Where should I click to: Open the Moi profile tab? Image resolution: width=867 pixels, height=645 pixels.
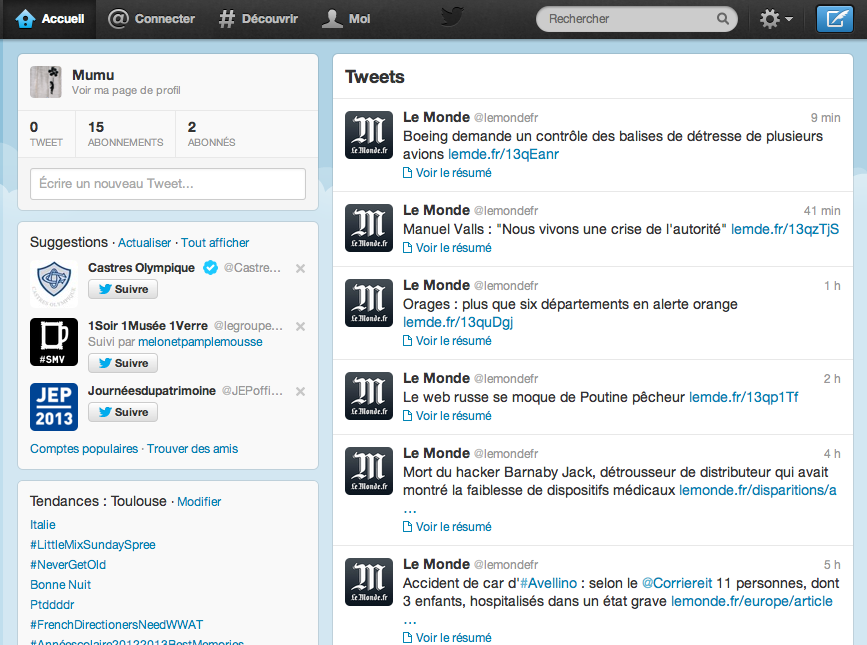[346, 19]
